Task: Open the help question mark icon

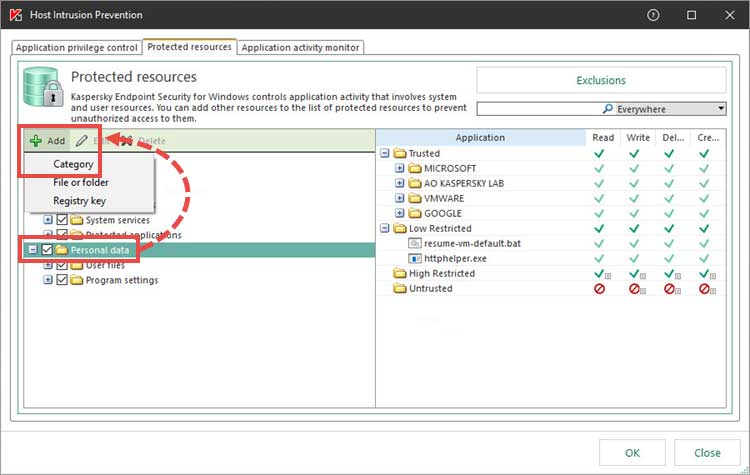Action: coord(653,15)
